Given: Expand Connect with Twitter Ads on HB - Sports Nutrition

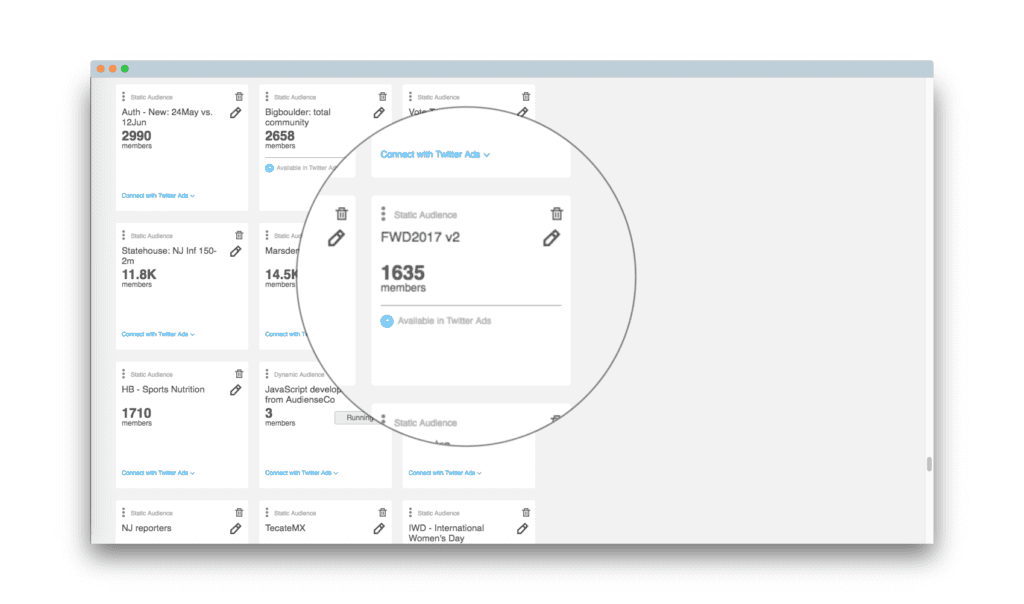Looking at the screenshot, I should (x=158, y=473).
